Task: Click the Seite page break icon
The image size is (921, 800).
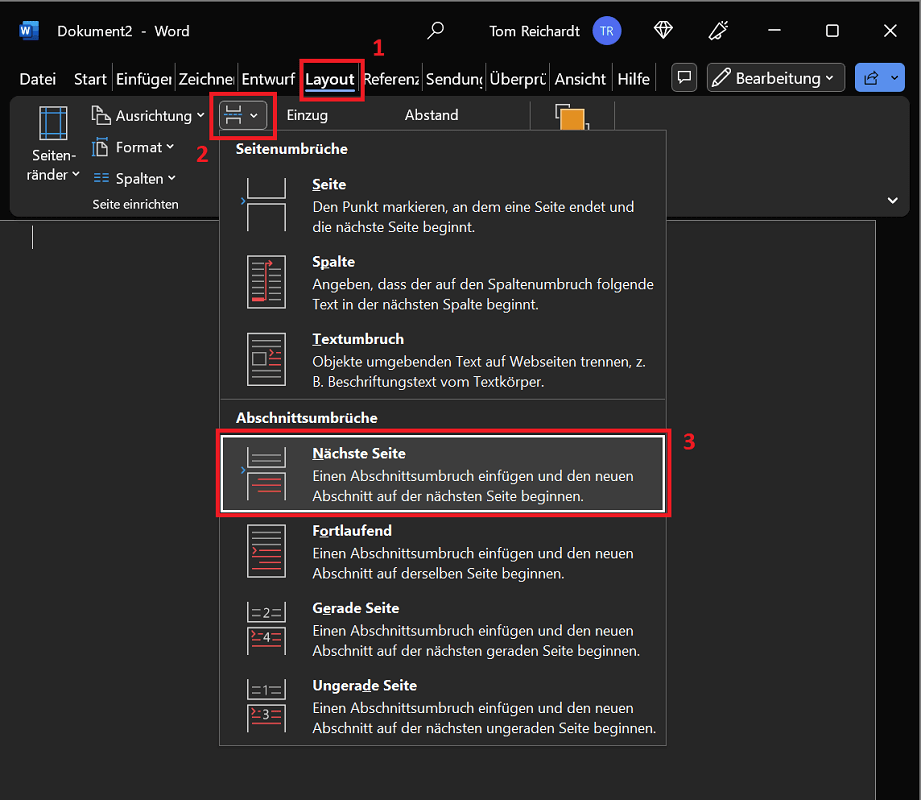Action: [x=266, y=205]
